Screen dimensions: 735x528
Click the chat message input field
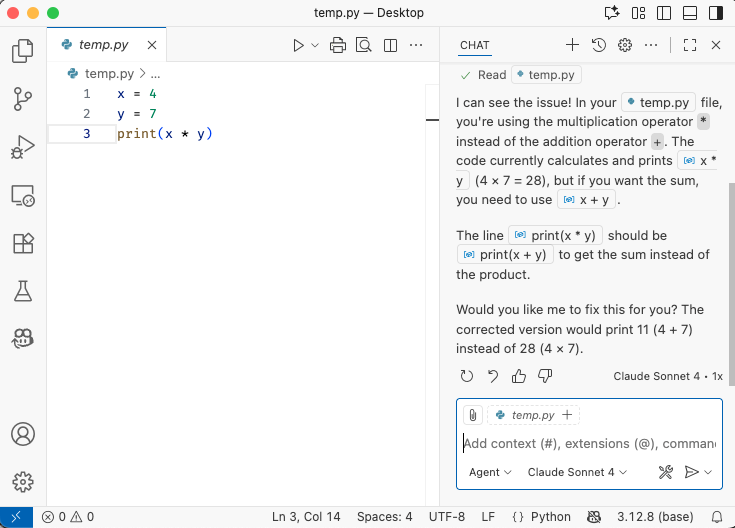[589, 444]
